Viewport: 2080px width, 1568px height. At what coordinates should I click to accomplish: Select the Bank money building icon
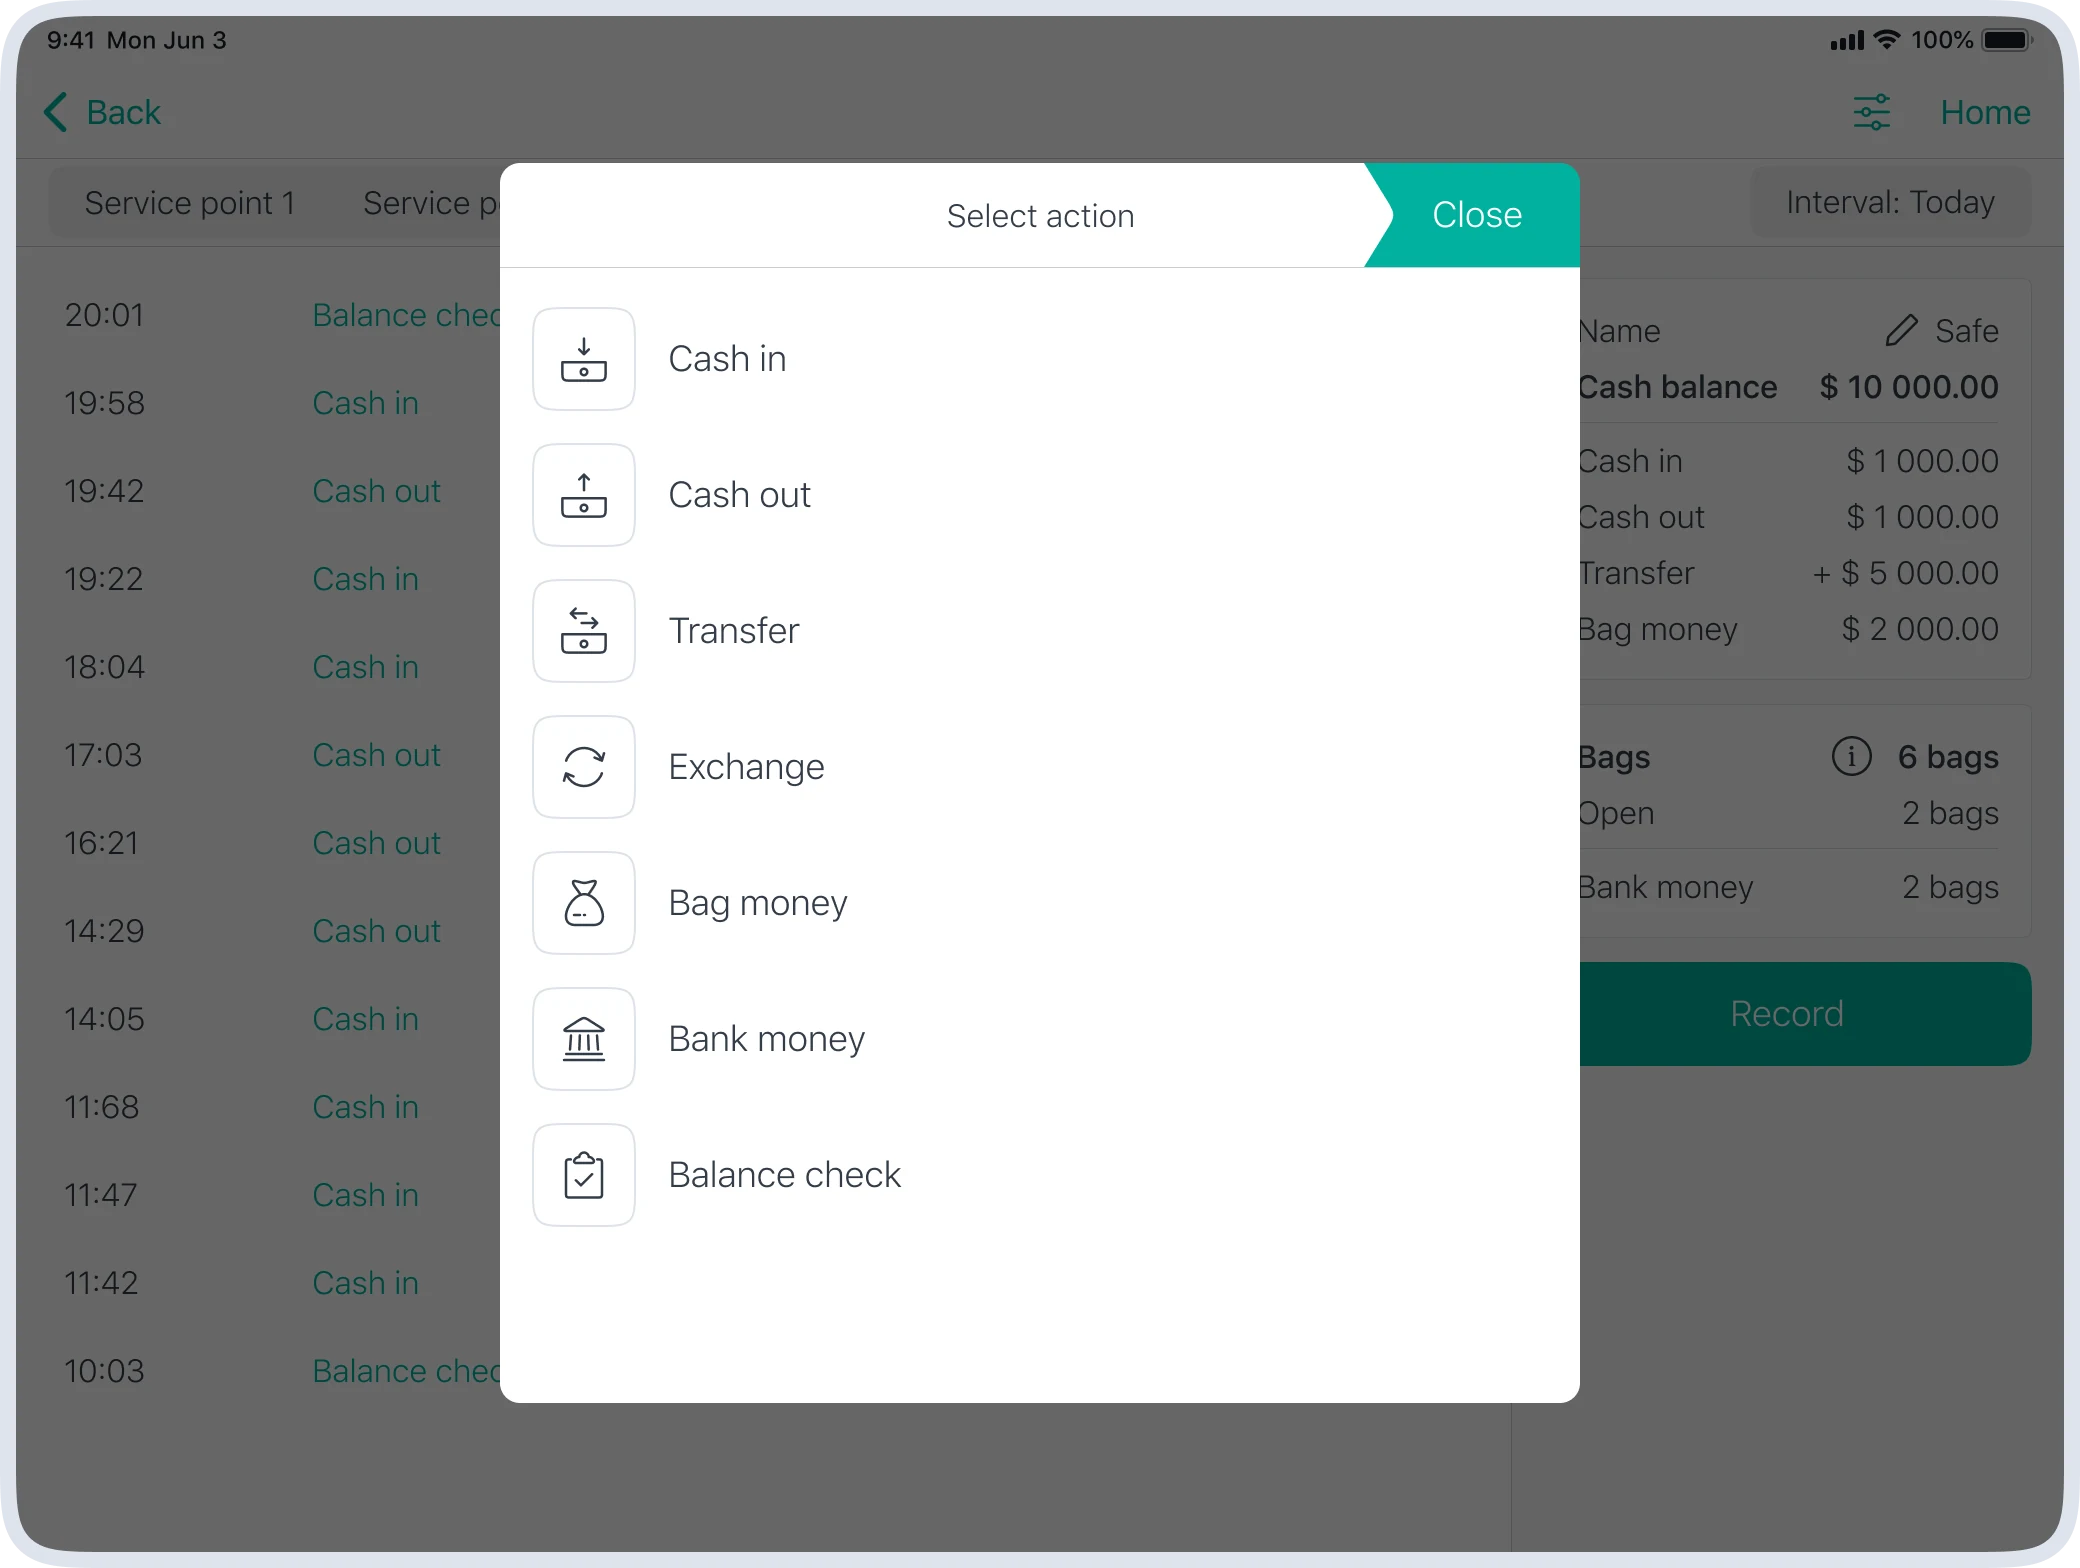[x=584, y=1039]
